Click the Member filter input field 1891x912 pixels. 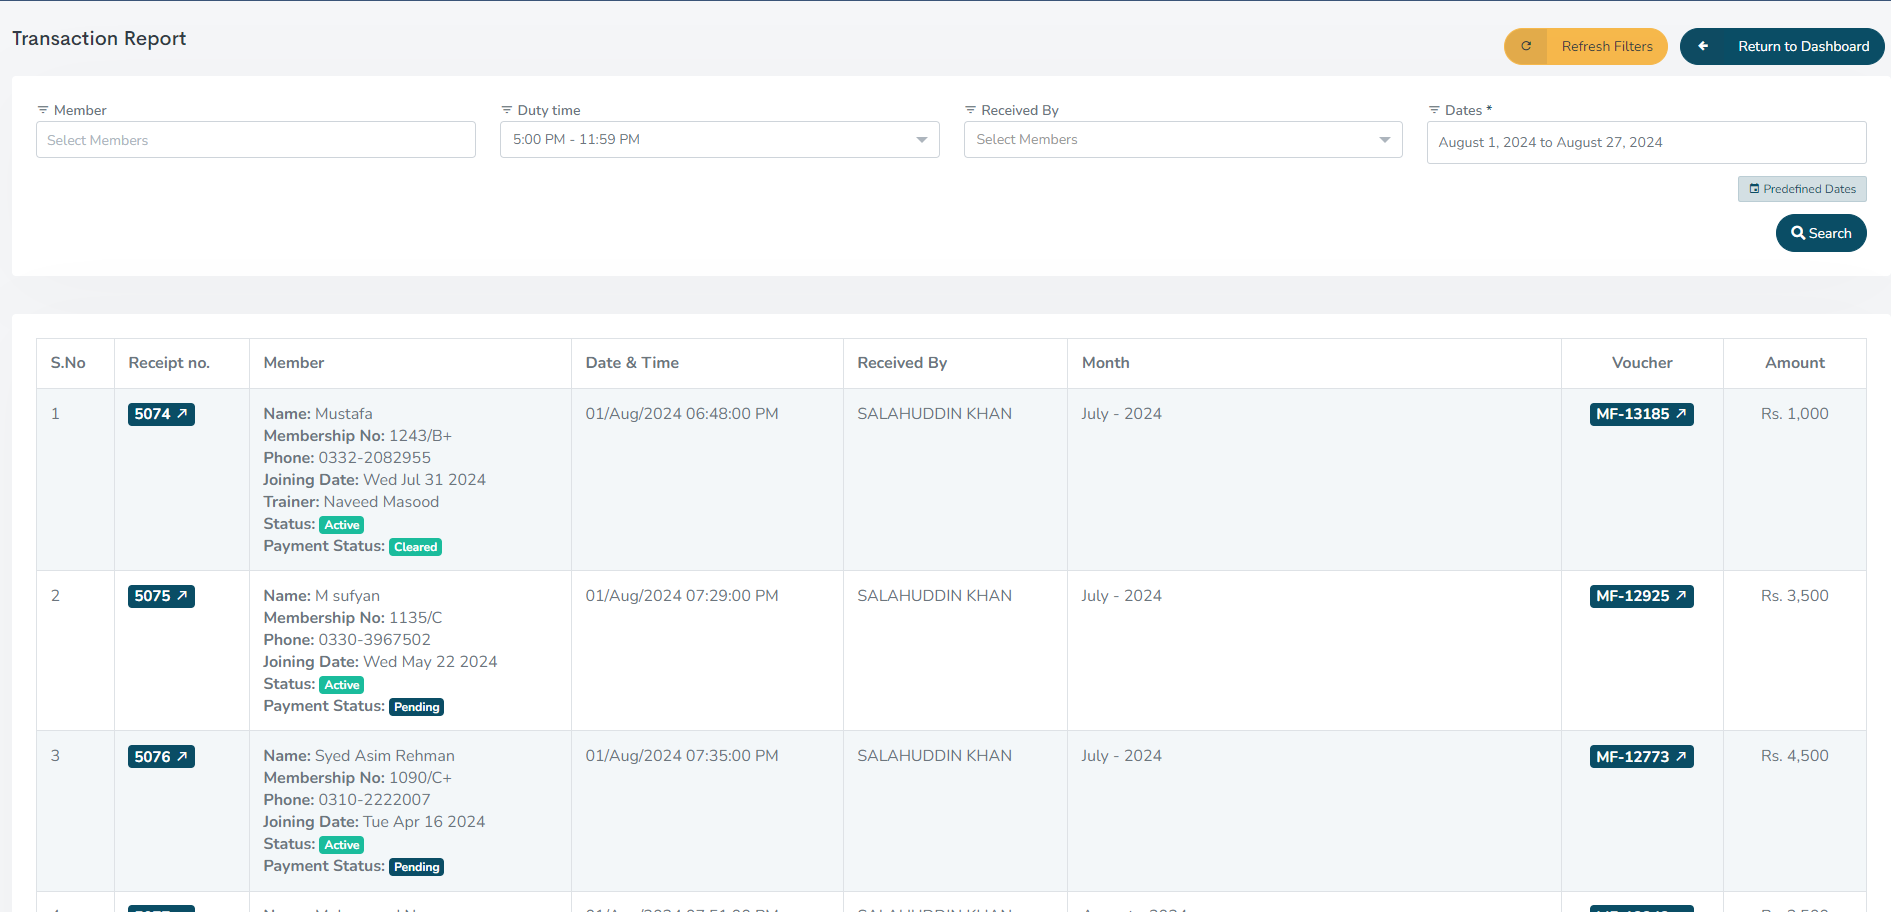tap(255, 140)
